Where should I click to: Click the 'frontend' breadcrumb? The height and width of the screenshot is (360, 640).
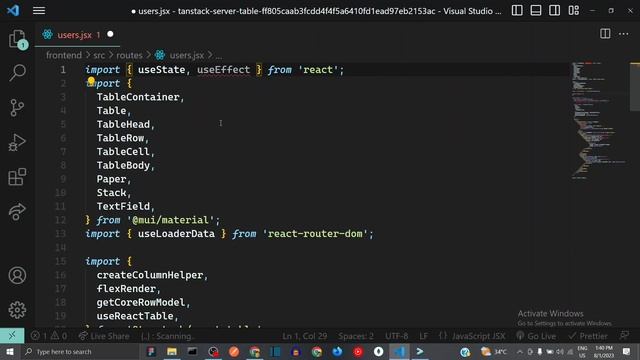[64, 55]
